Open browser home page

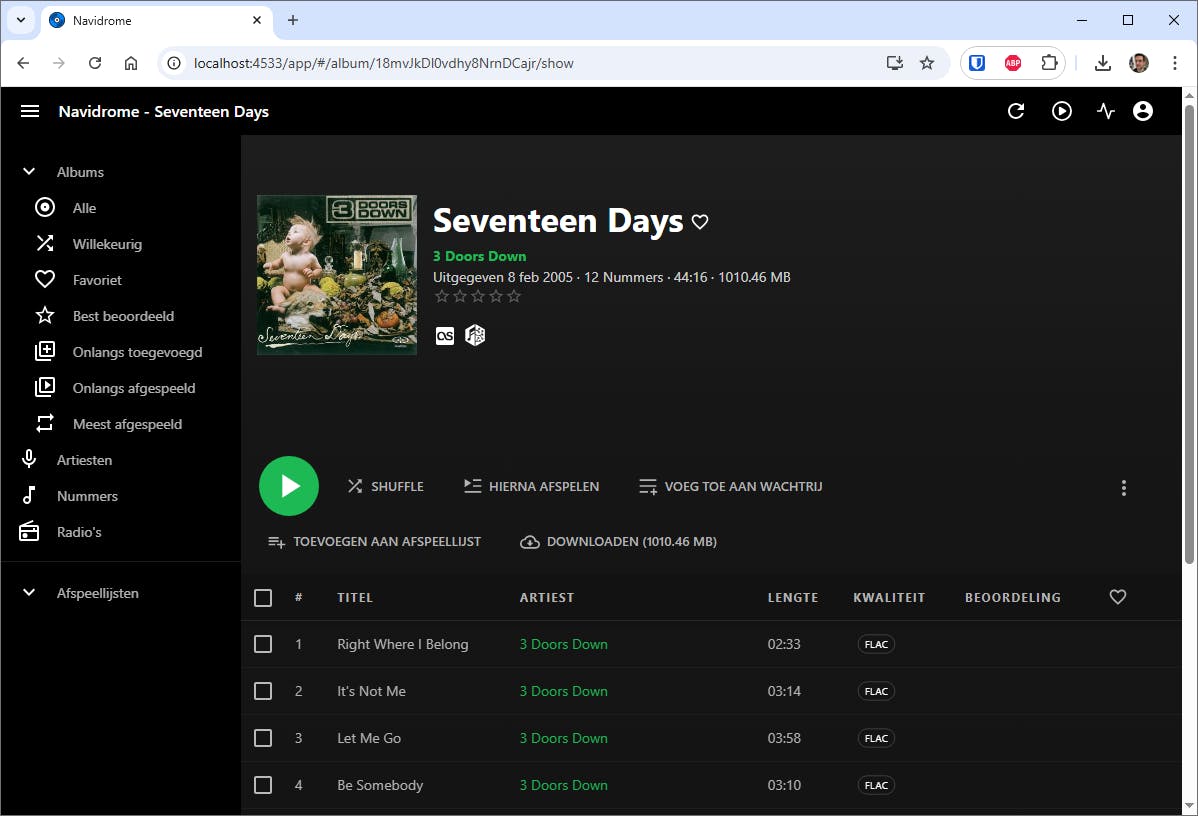click(x=131, y=63)
